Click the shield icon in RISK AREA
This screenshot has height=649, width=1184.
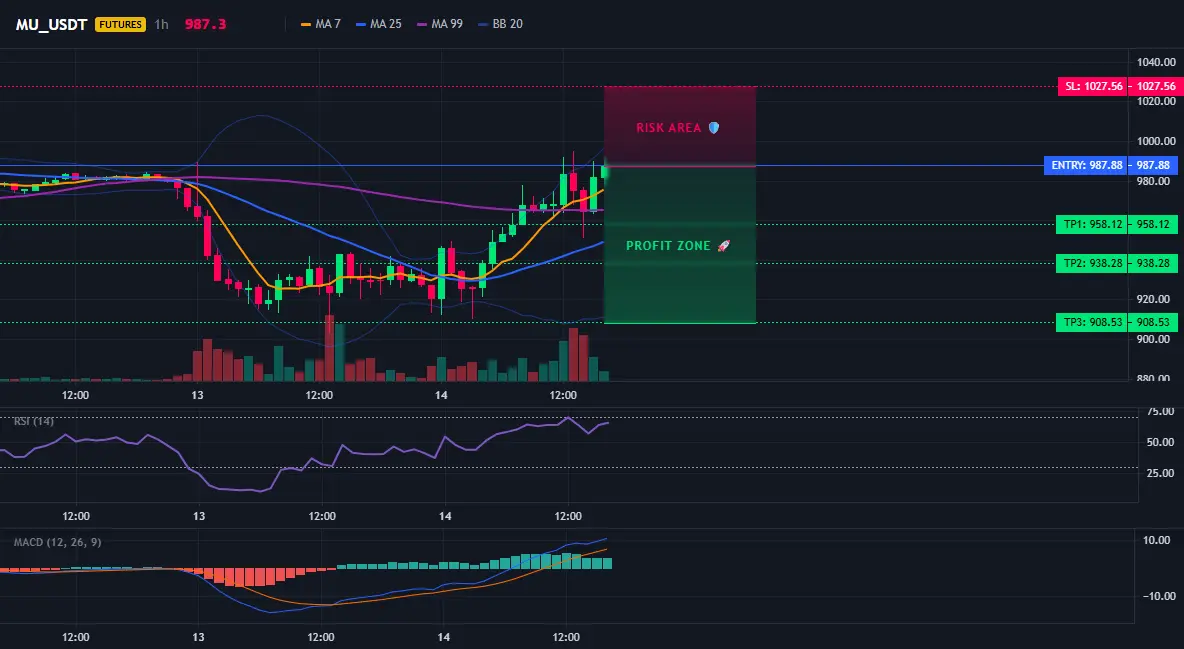pyautogui.click(x=714, y=128)
